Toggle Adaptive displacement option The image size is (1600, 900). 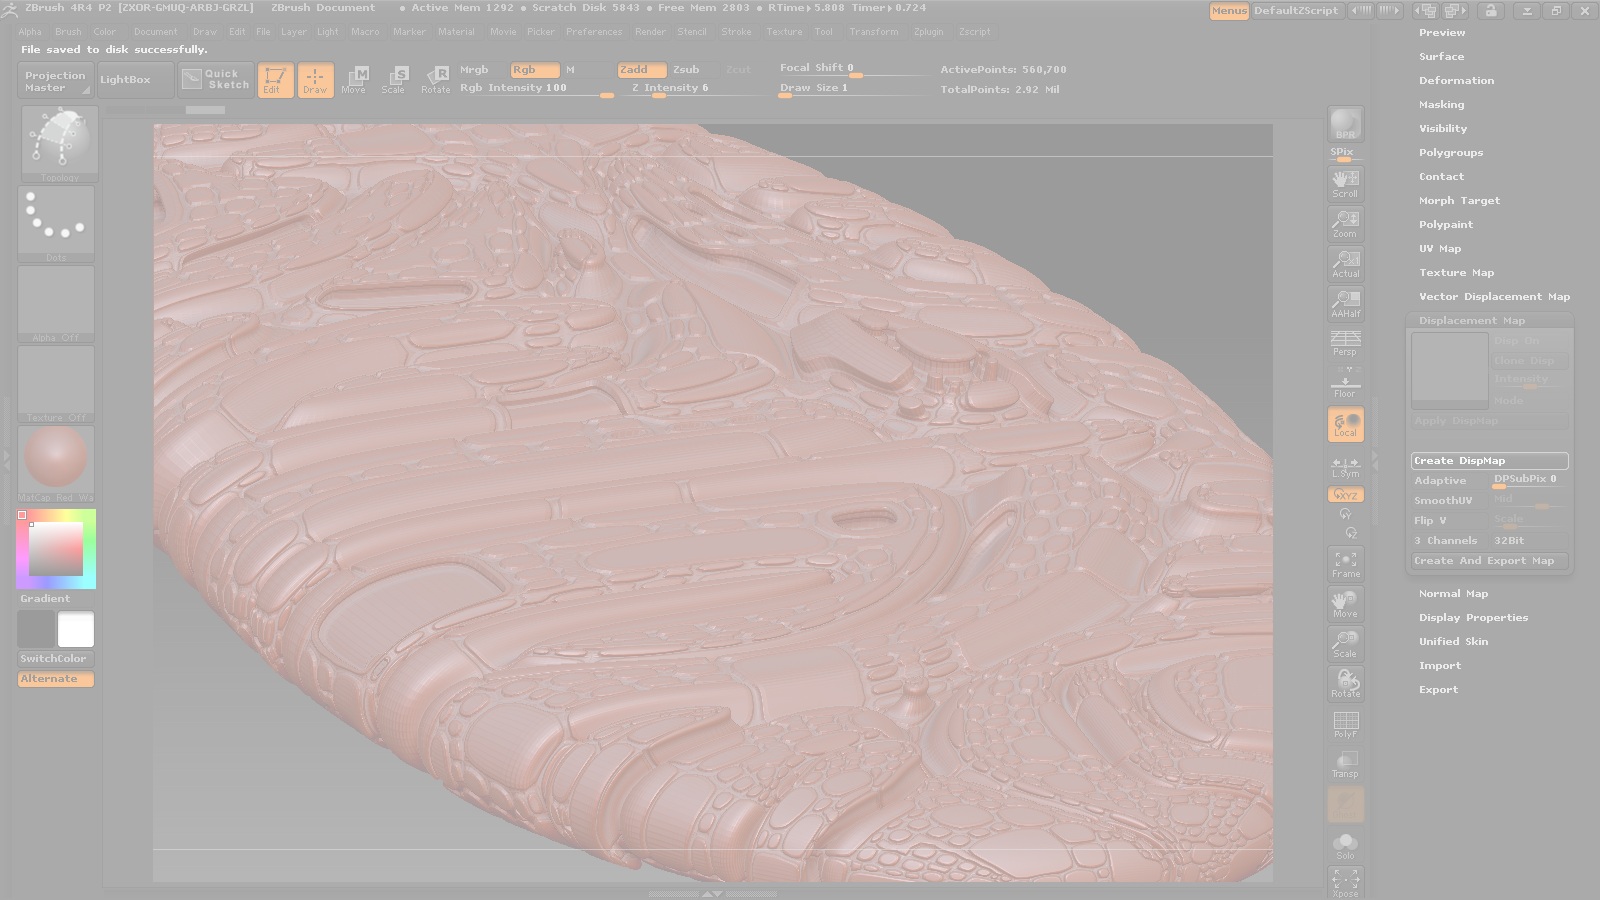click(1449, 481)
